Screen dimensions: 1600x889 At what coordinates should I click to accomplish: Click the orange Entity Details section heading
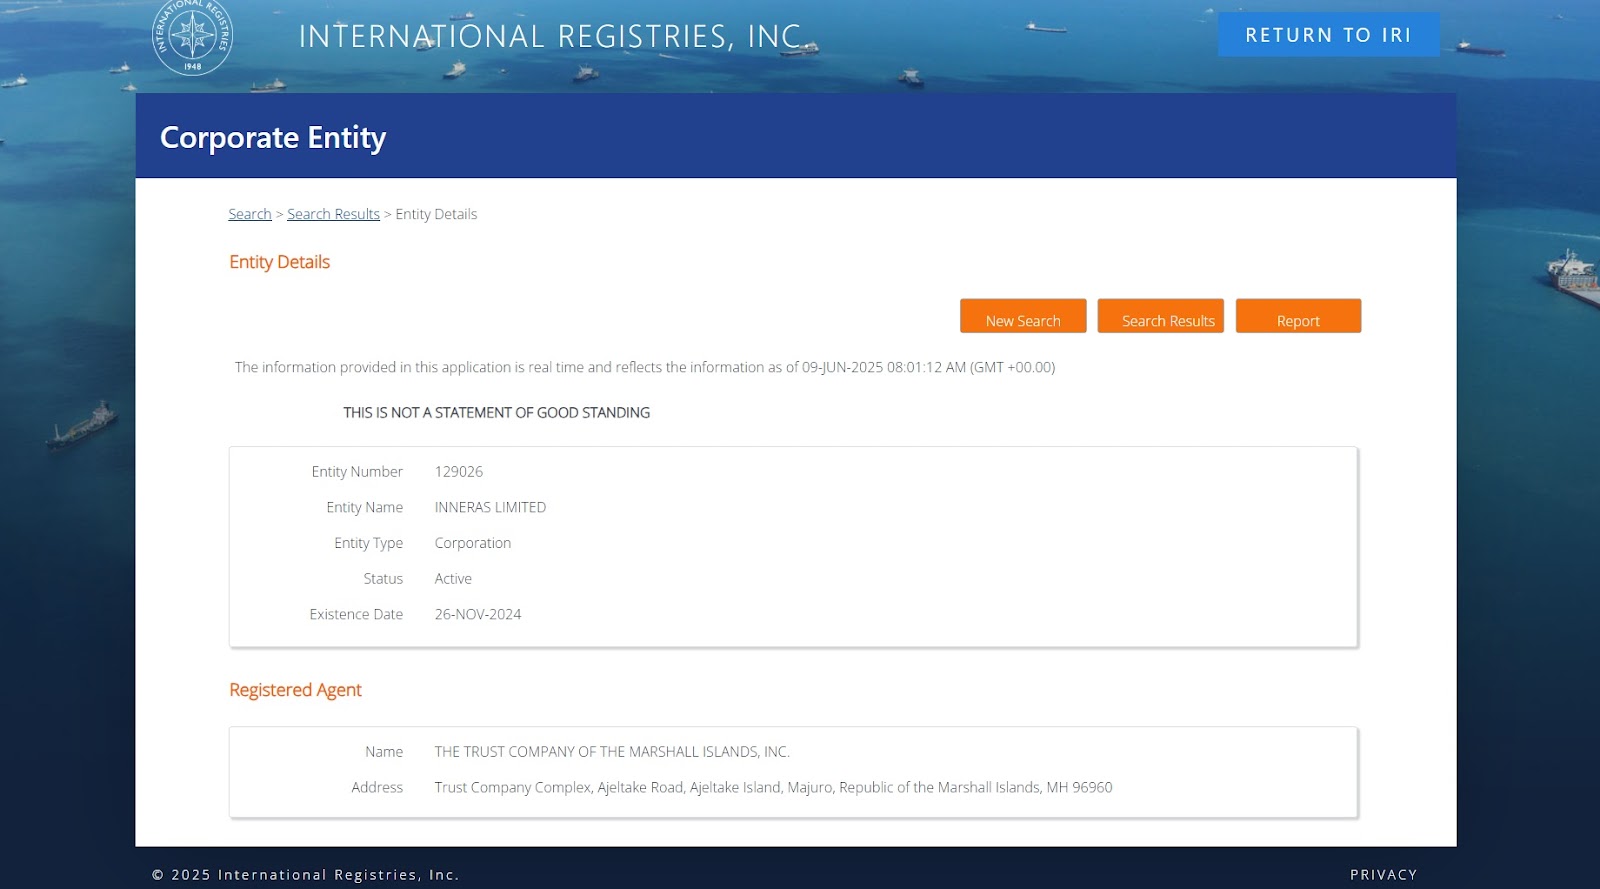coord(279,262)
